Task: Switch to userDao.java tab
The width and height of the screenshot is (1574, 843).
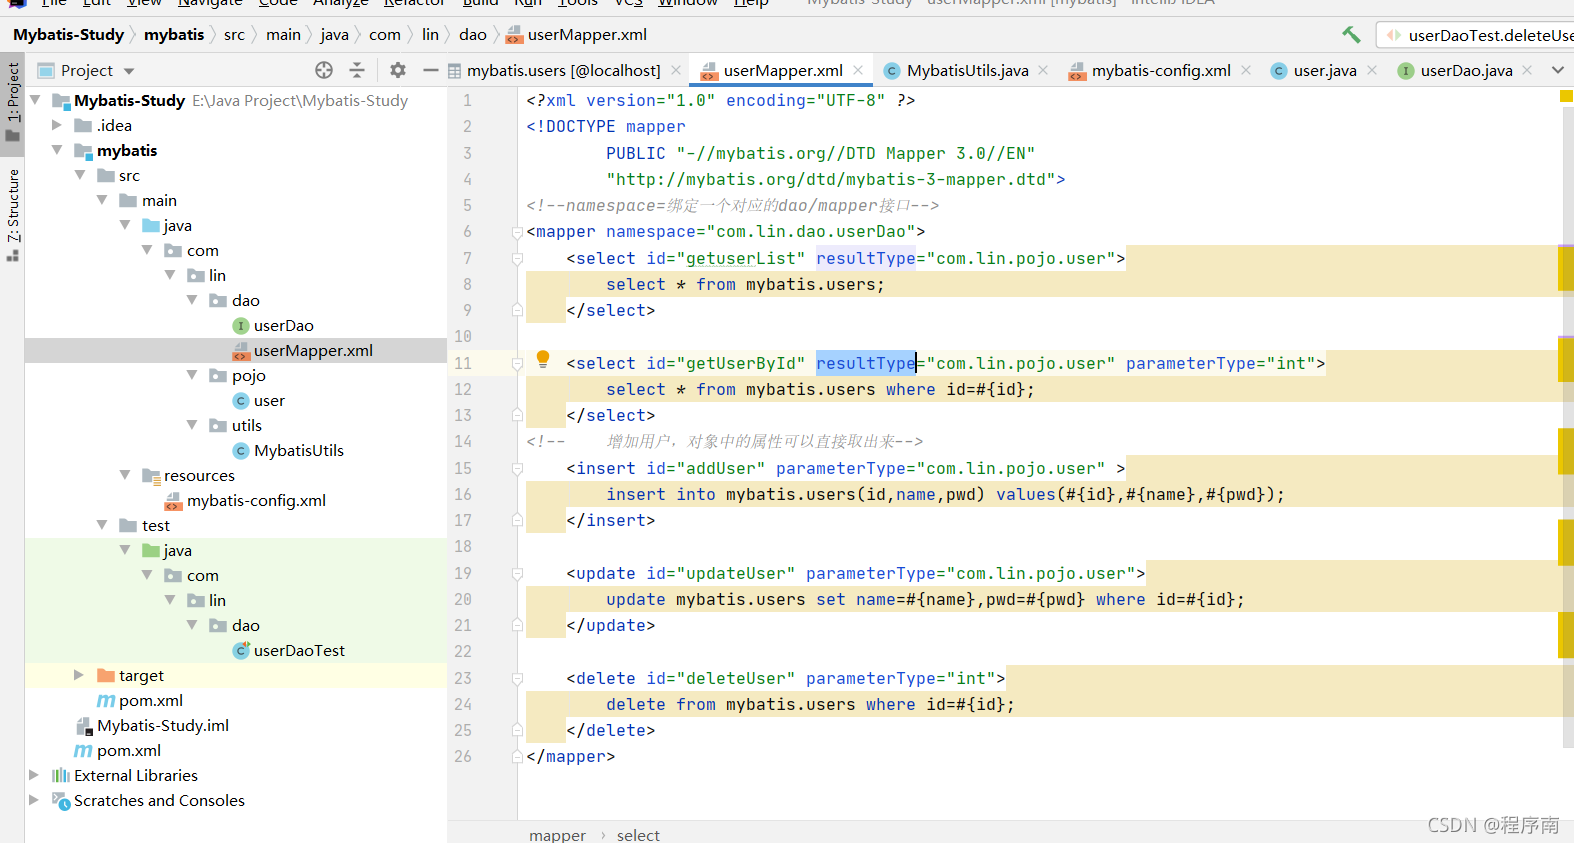Action: 1466,70
